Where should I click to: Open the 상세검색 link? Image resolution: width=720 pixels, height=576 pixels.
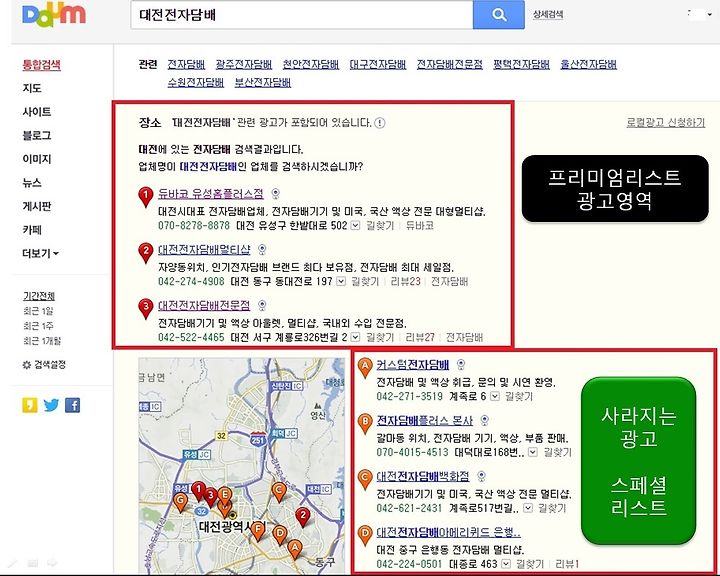pyautogui.click(x=548, y=15)
